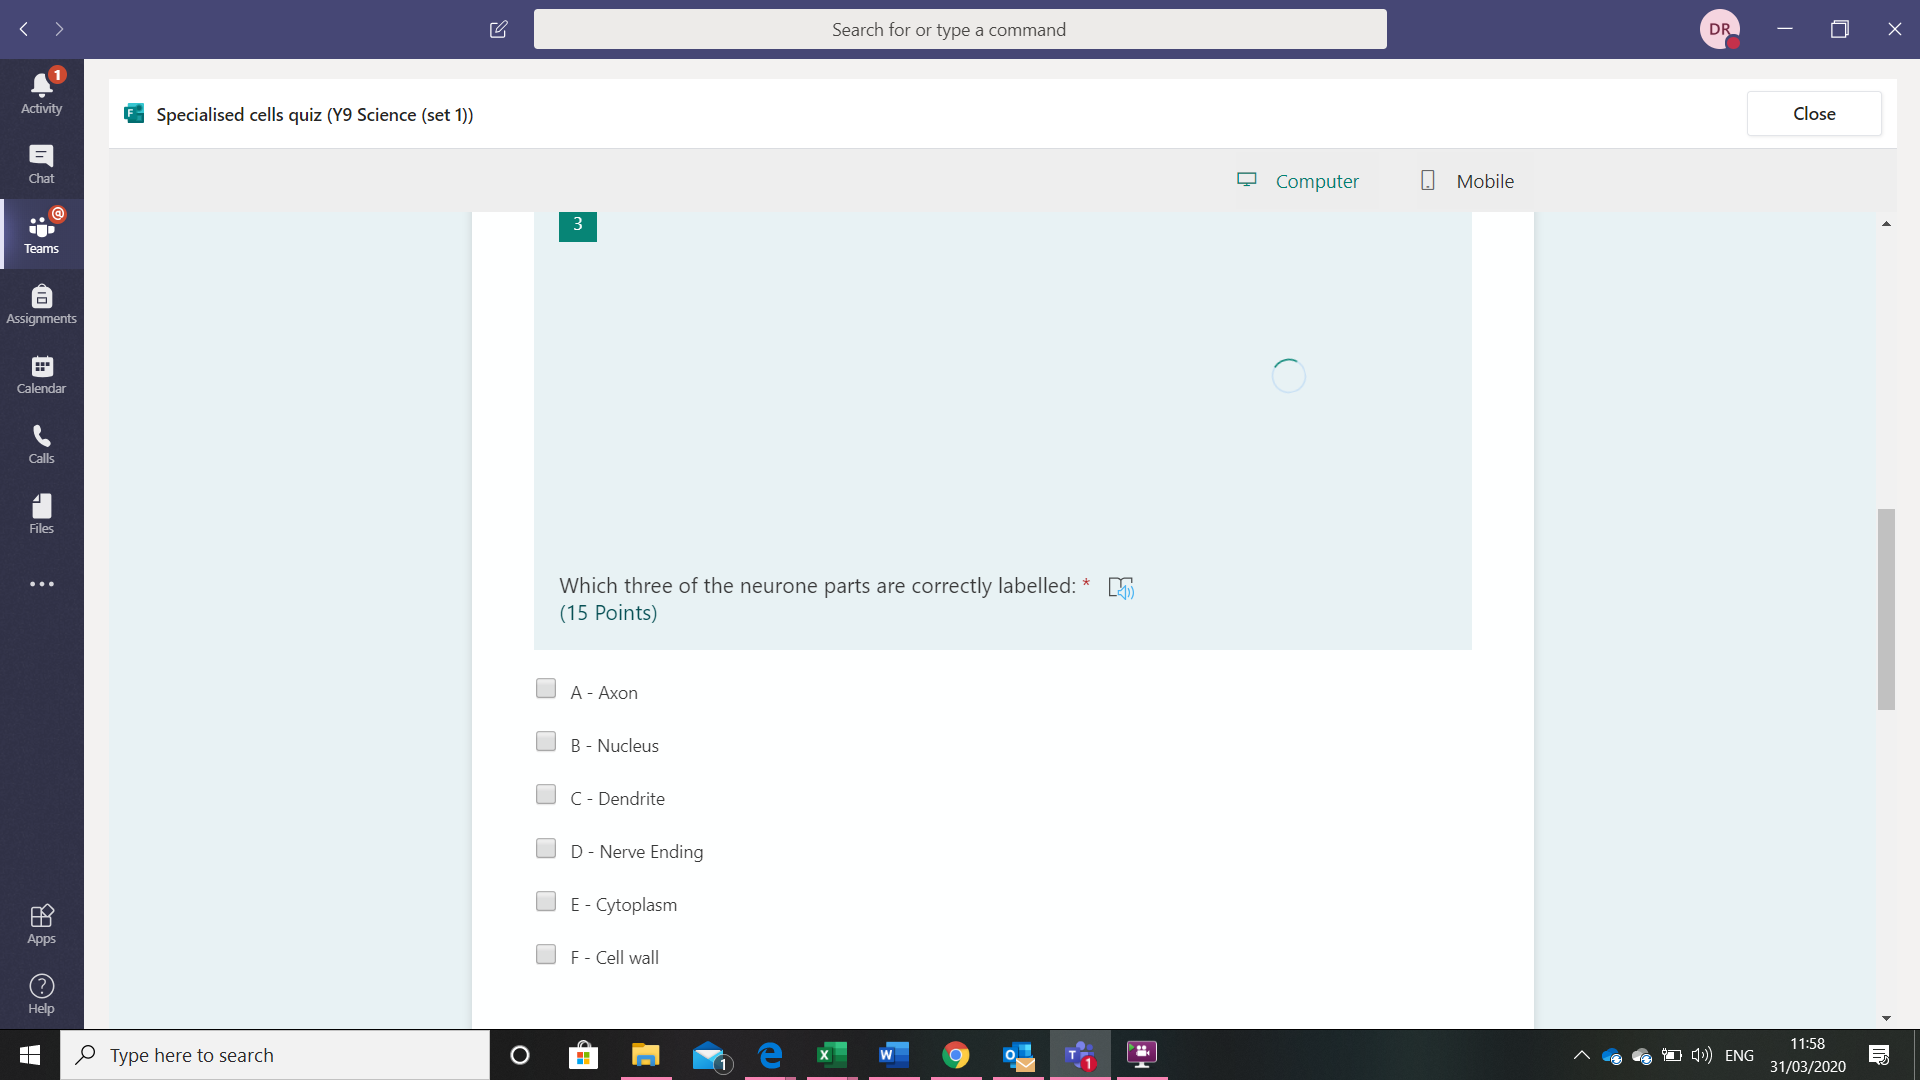Image resolution: width=1920 pixels, height=1080 pixels.
Task: Play question audio with immersive reader
Action: point(1122,587)
